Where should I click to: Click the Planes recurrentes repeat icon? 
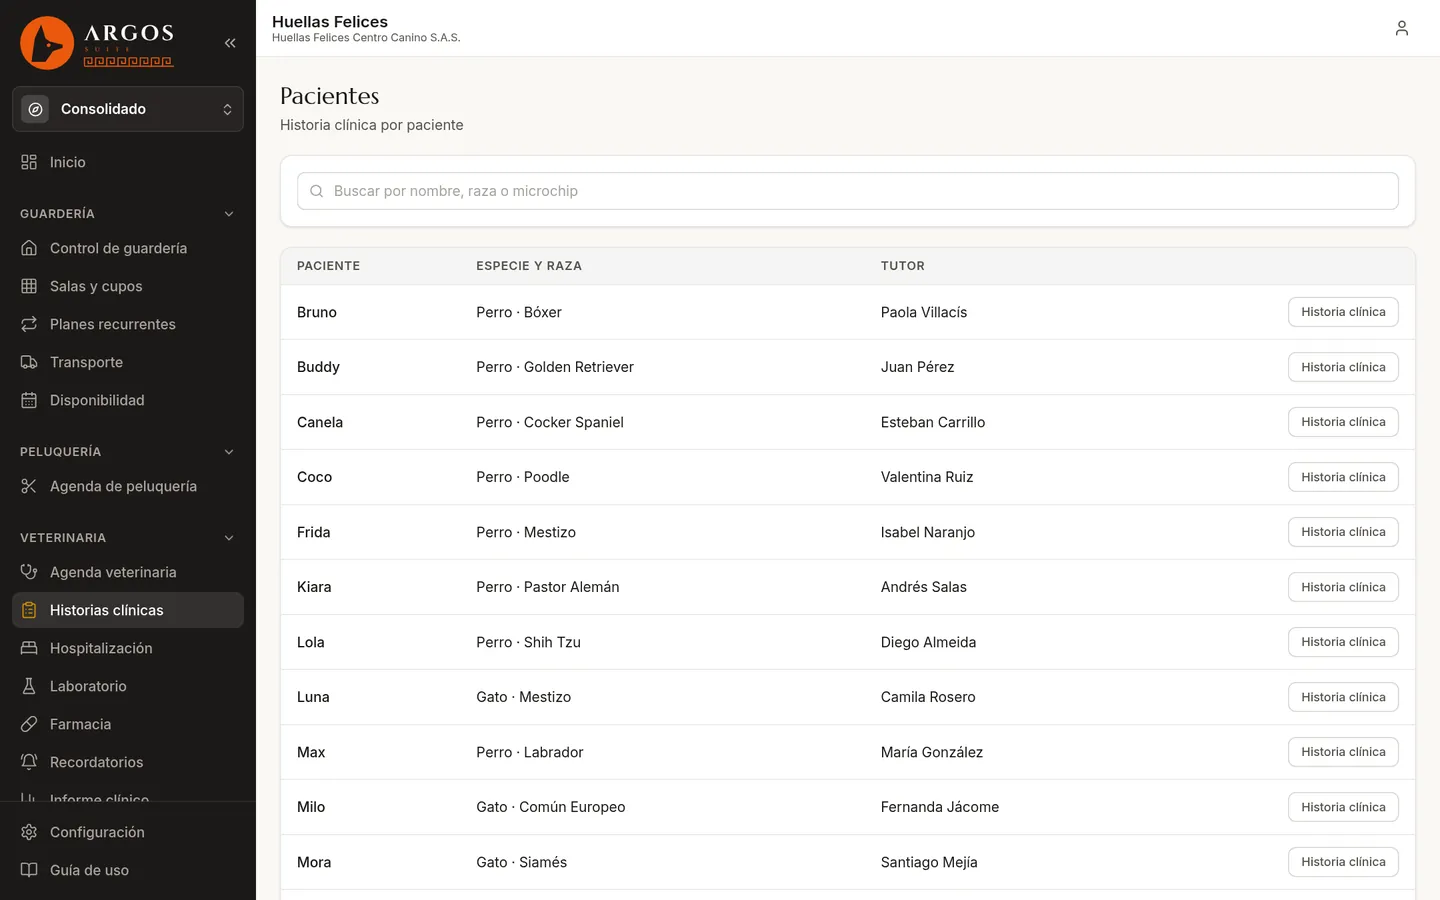29,324
